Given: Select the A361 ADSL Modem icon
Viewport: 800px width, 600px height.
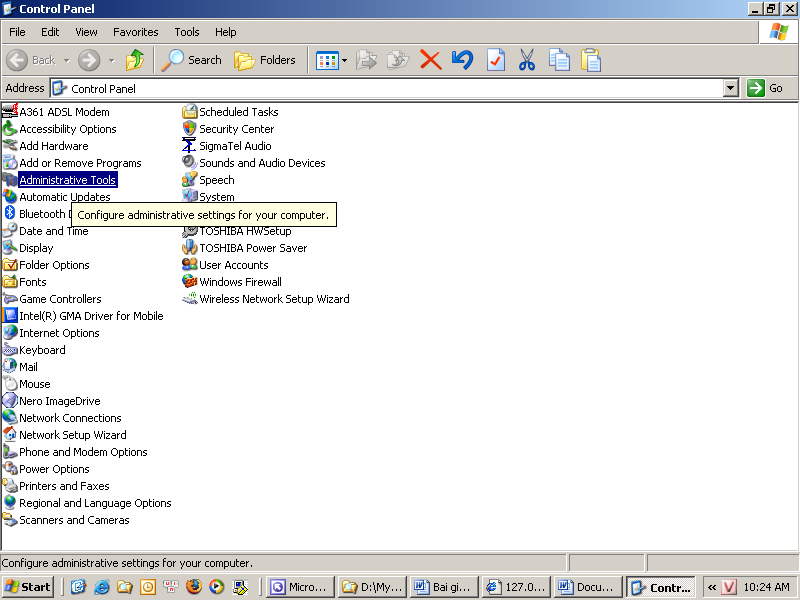Looking at the screenshot, I should (x=10, y=111).
